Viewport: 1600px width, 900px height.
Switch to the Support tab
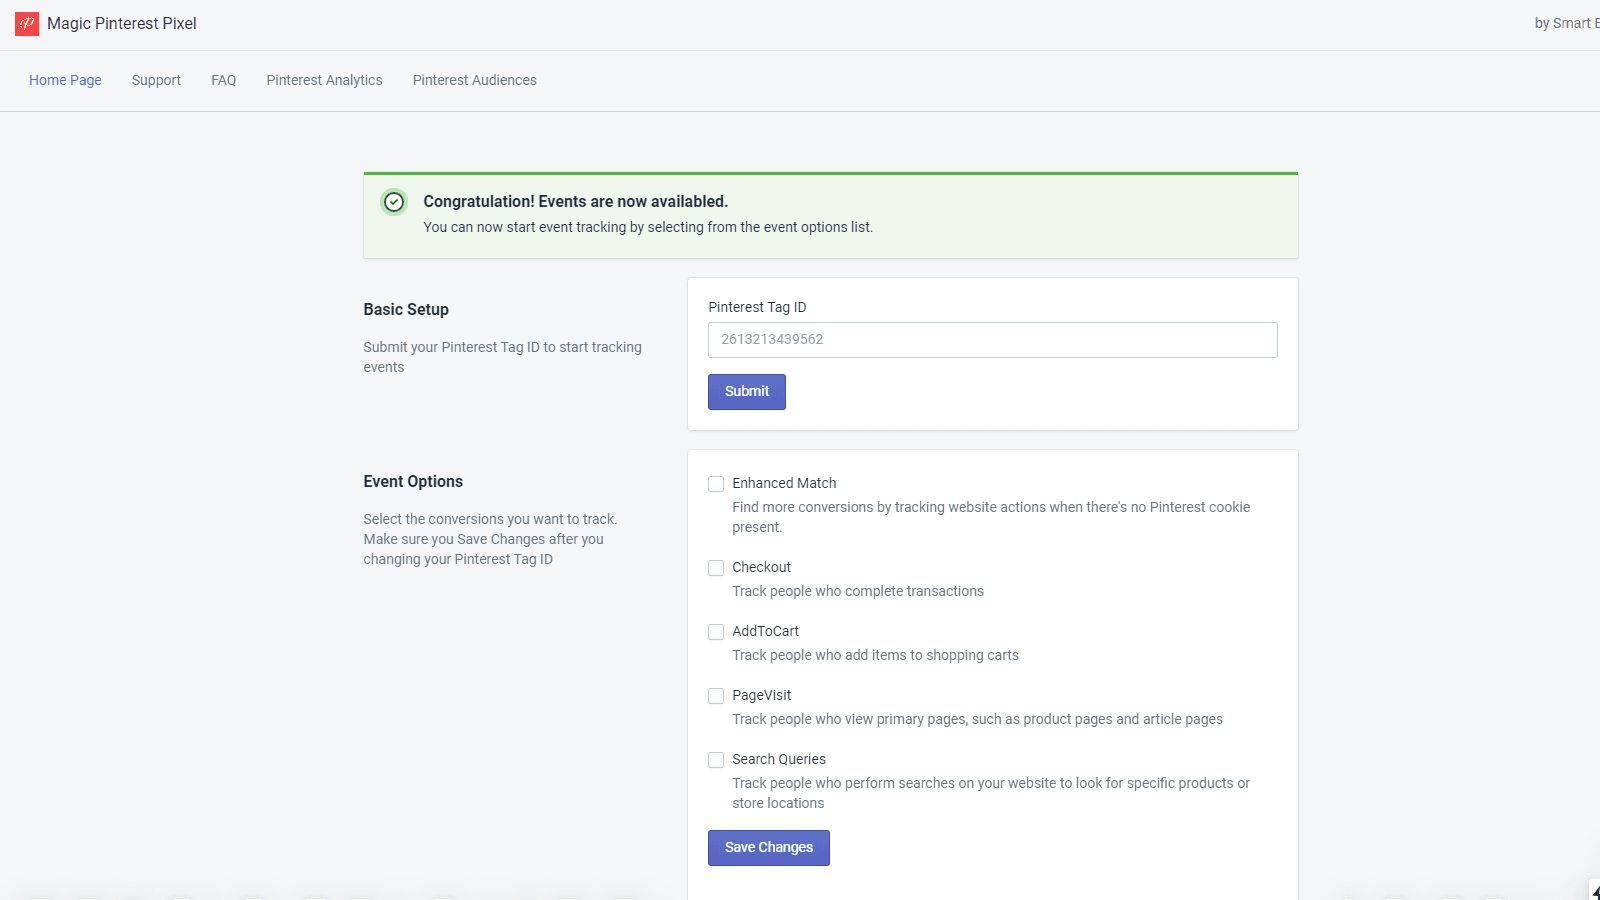point(156,80)
